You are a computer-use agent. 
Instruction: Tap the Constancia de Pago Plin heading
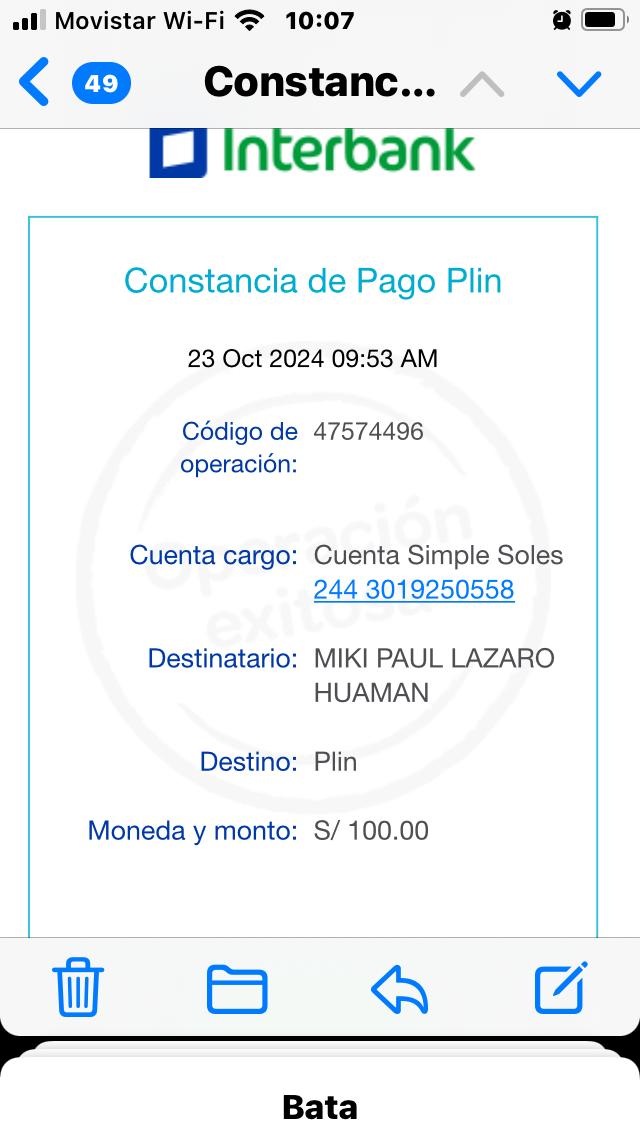pyautogui.click(x=313, y=281)
